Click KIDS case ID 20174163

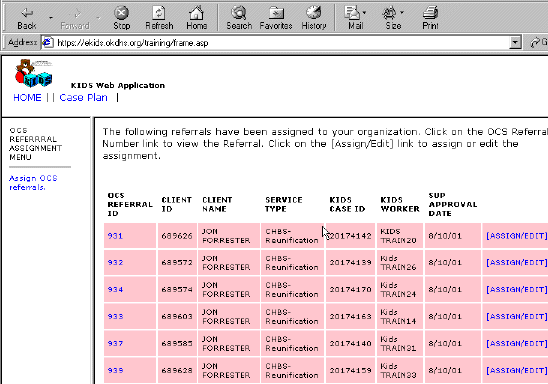coord(350,316)
